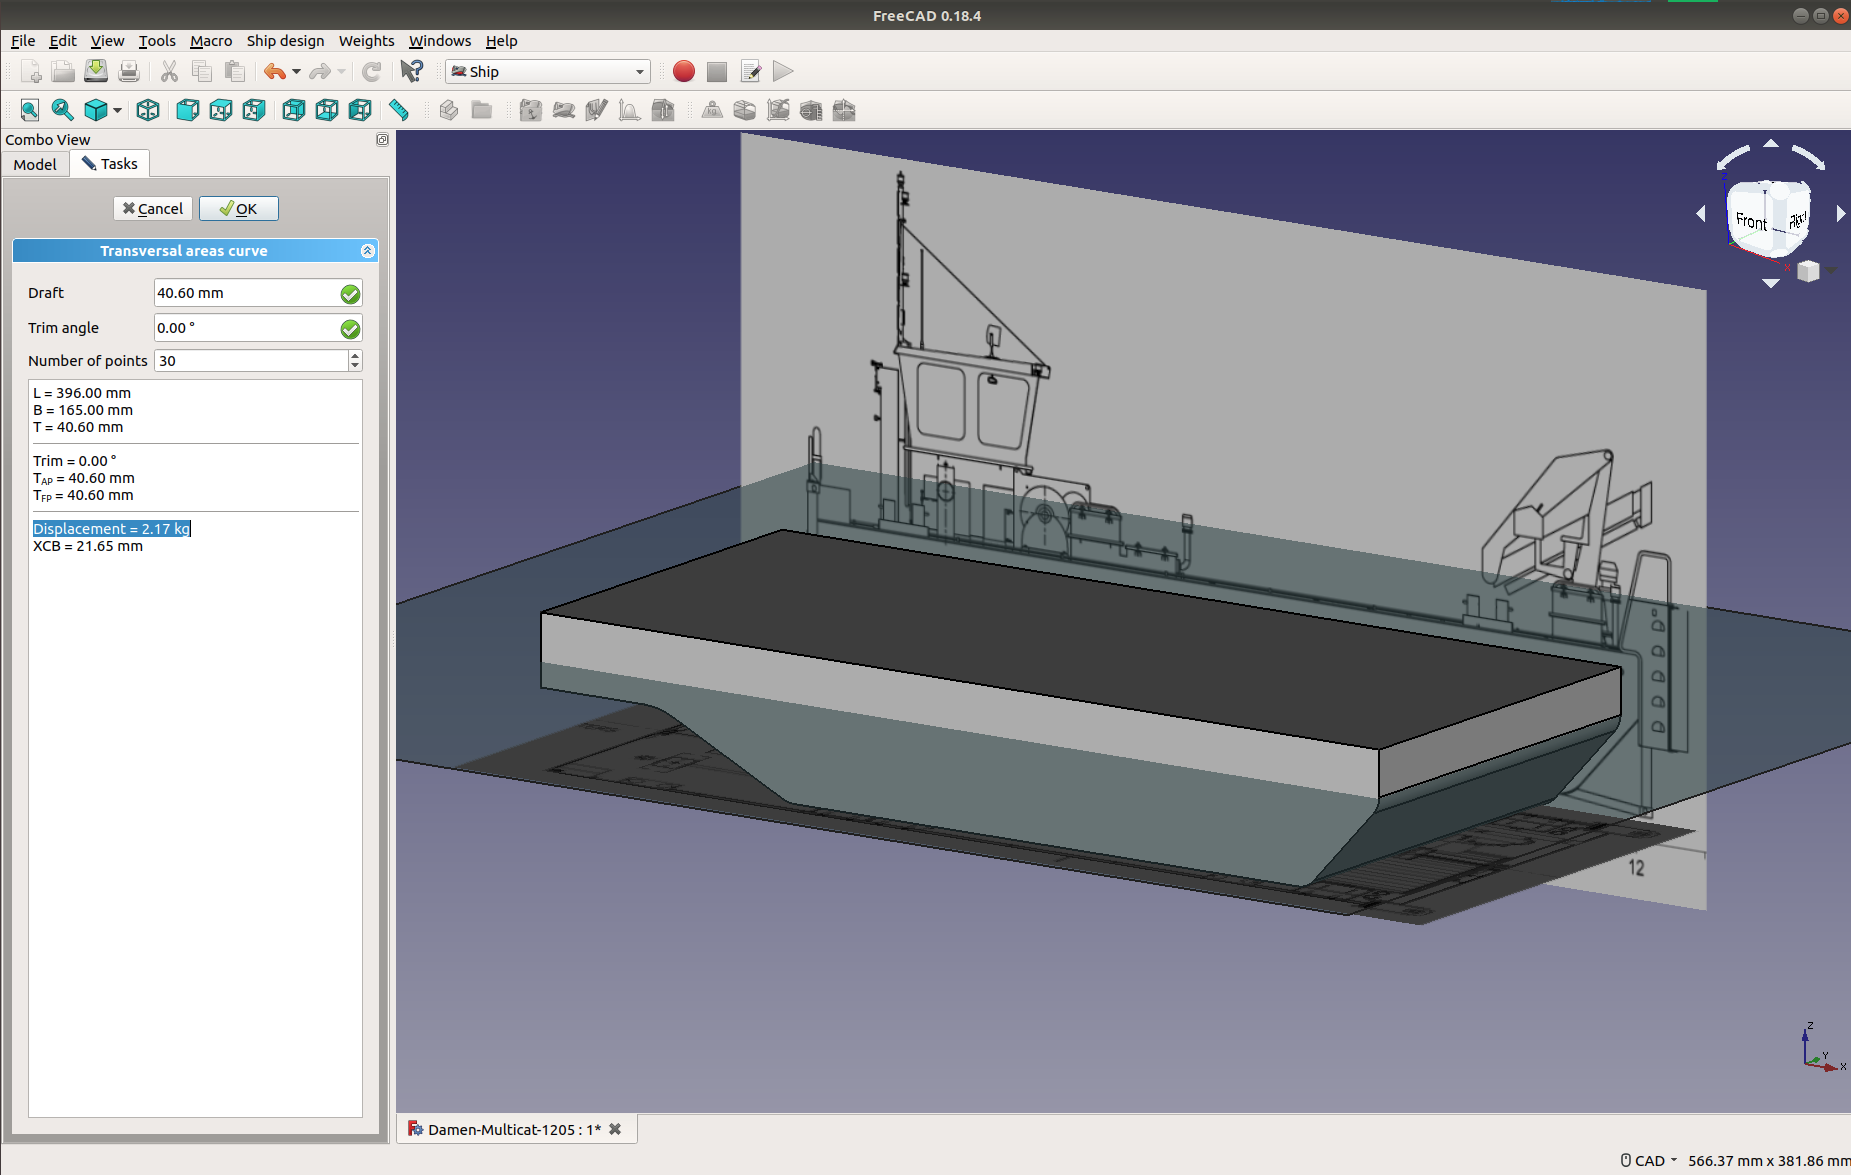Screen dimensions: 1851x1175
Task: Click the Copy icon
Action: (202, 72)
